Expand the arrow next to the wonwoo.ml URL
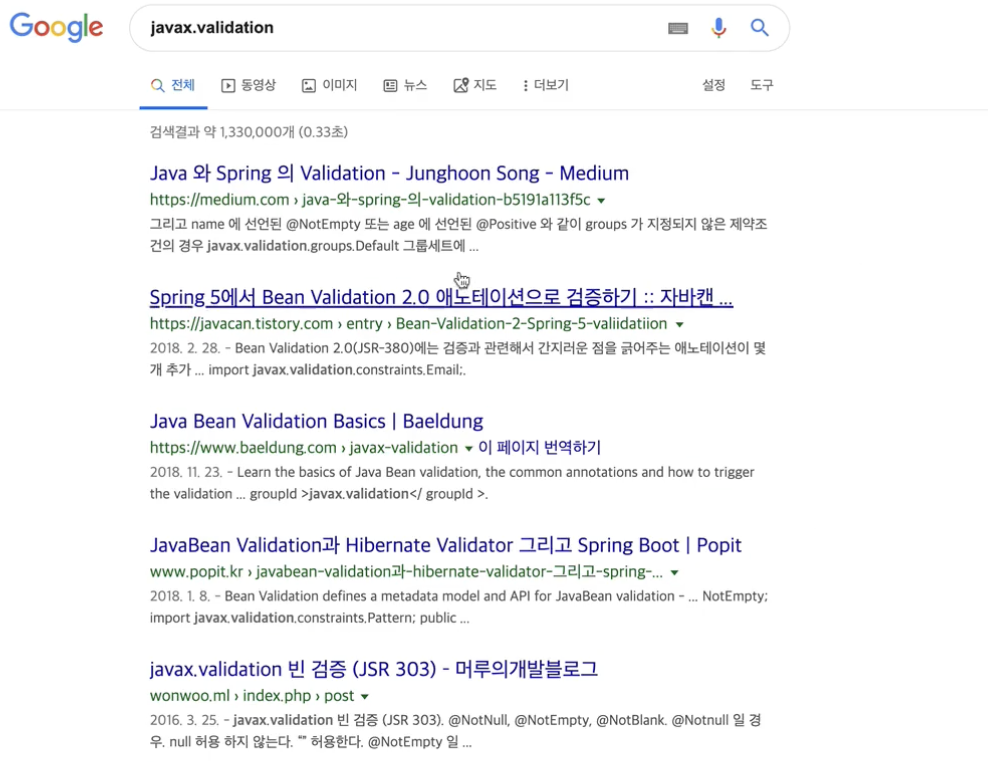 pyautogui.click(x=364, y=696)
